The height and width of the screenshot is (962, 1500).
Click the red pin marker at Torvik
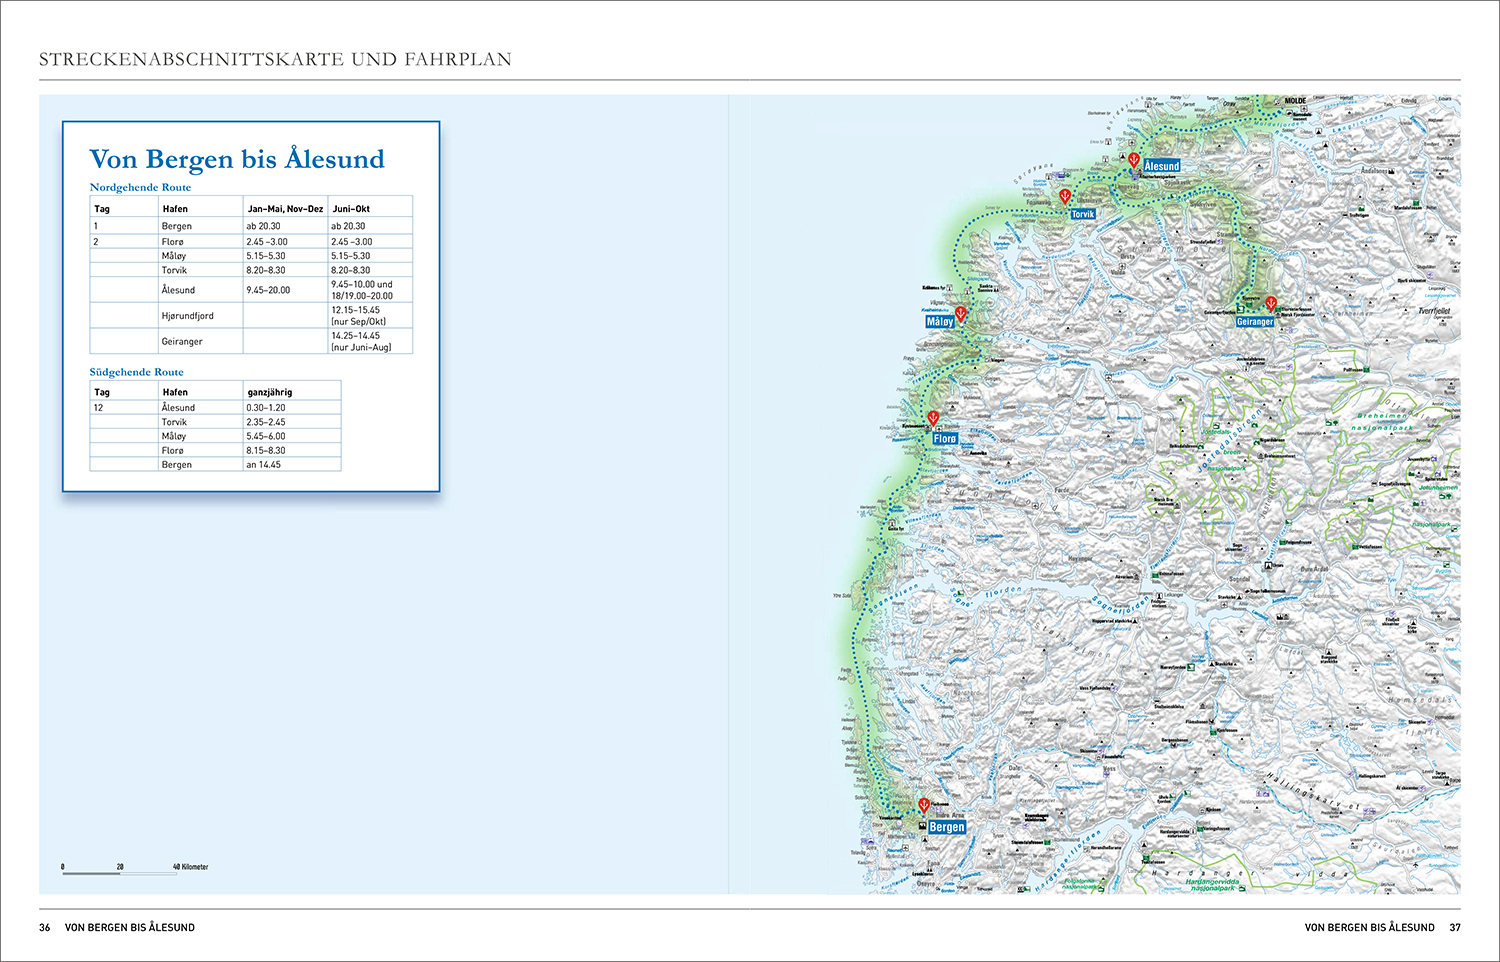point(1065,195)
